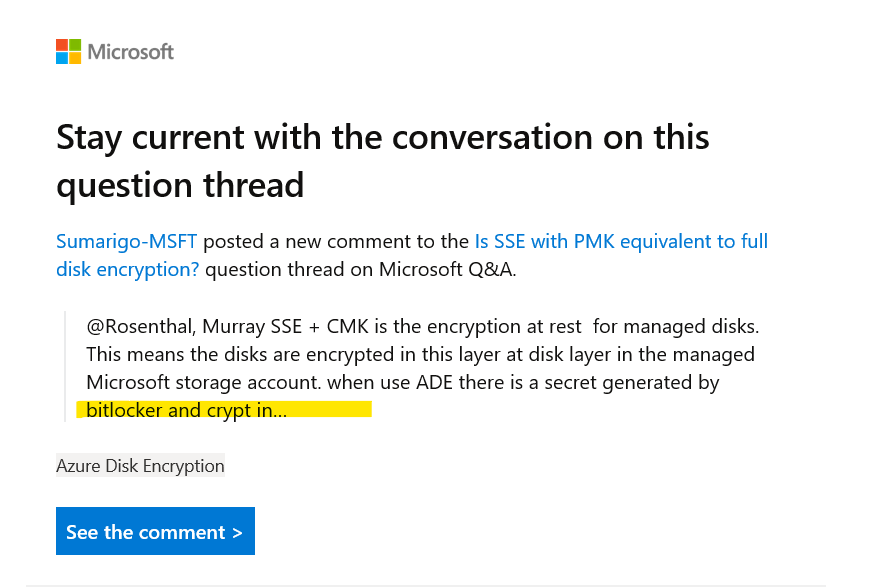Follow the 'disk encryption?' link text
This screenshot has width=883, height=587.
tap(128, 269)
